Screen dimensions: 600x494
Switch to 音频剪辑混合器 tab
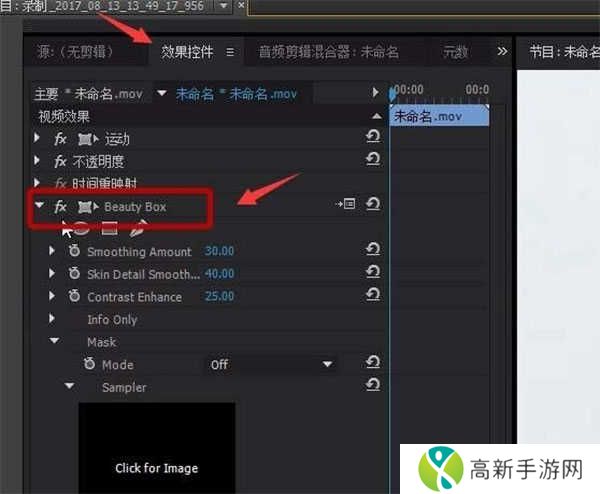click(328, 51)
